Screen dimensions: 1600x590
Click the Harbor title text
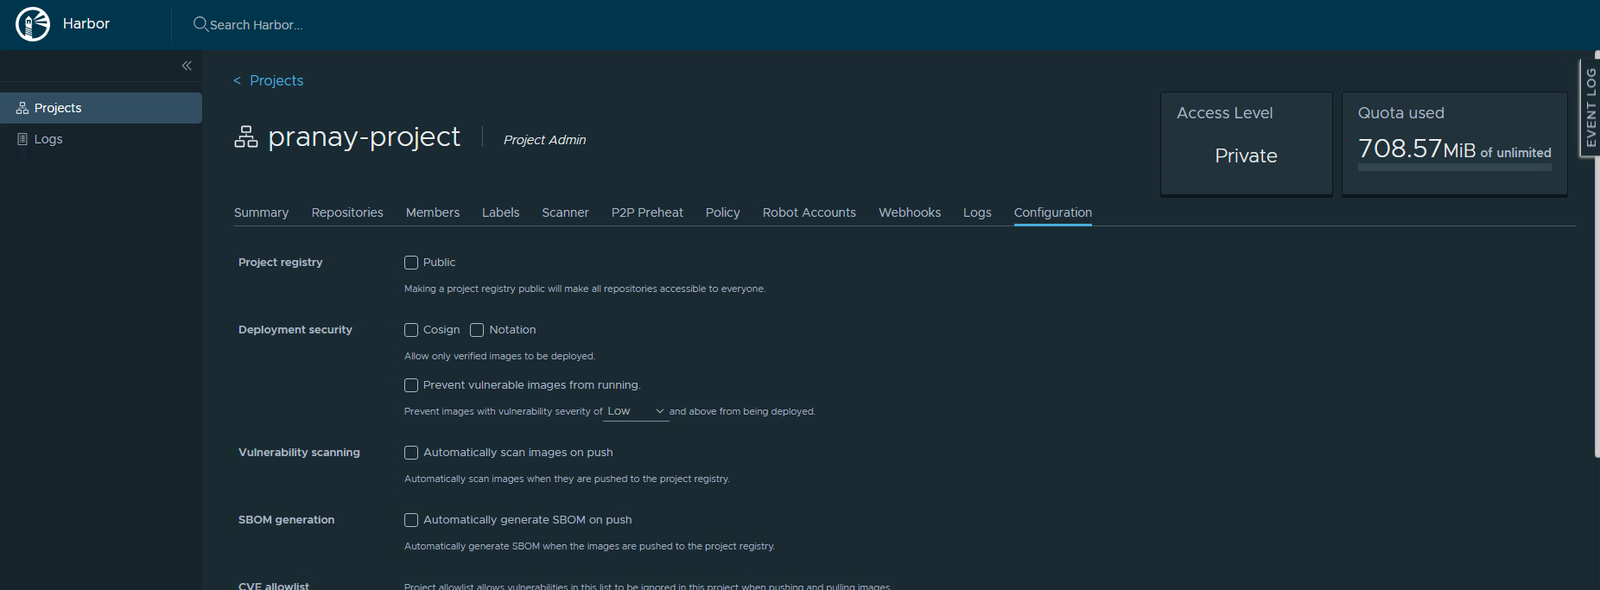(86, 24)
